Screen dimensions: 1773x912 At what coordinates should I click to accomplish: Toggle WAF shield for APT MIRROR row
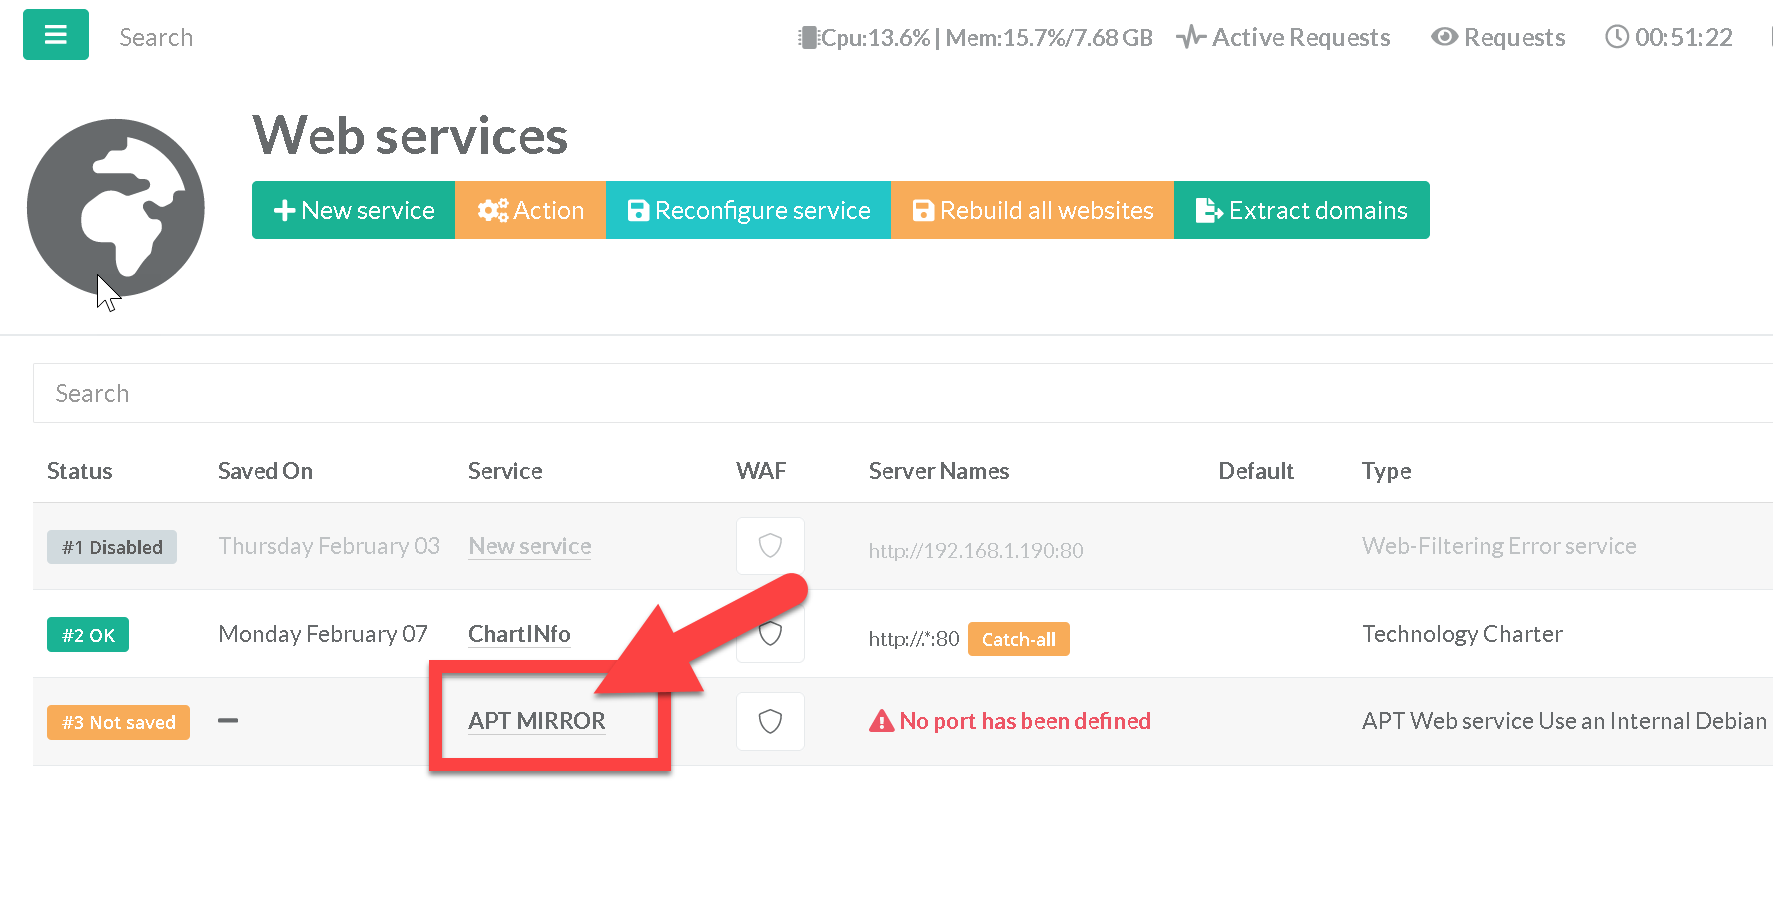tap(770, 721)
